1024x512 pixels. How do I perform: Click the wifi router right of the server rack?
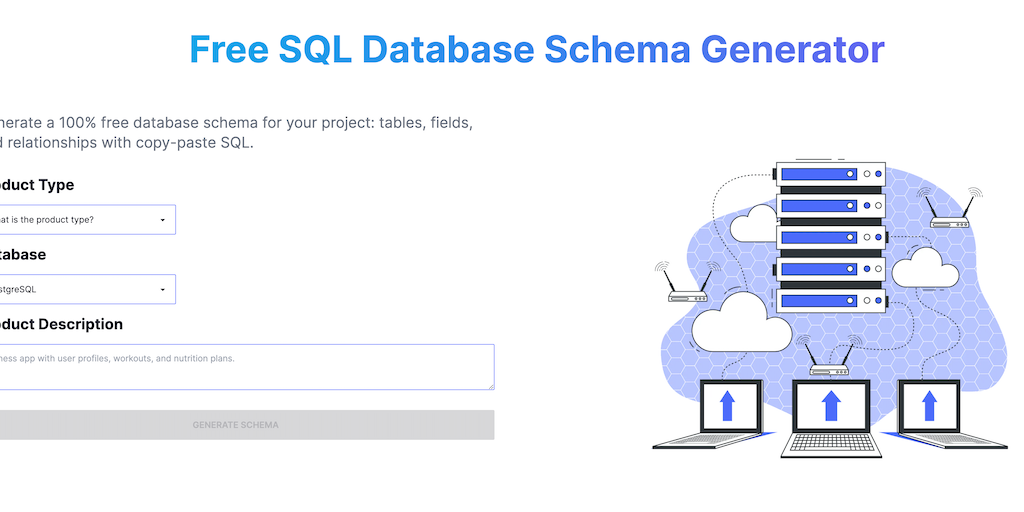(949, 215)
